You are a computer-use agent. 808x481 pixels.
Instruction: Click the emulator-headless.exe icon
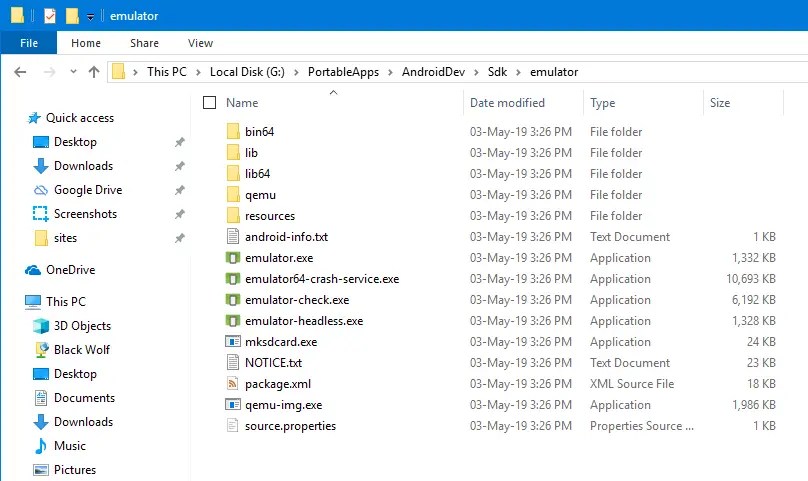pos(233,321)
